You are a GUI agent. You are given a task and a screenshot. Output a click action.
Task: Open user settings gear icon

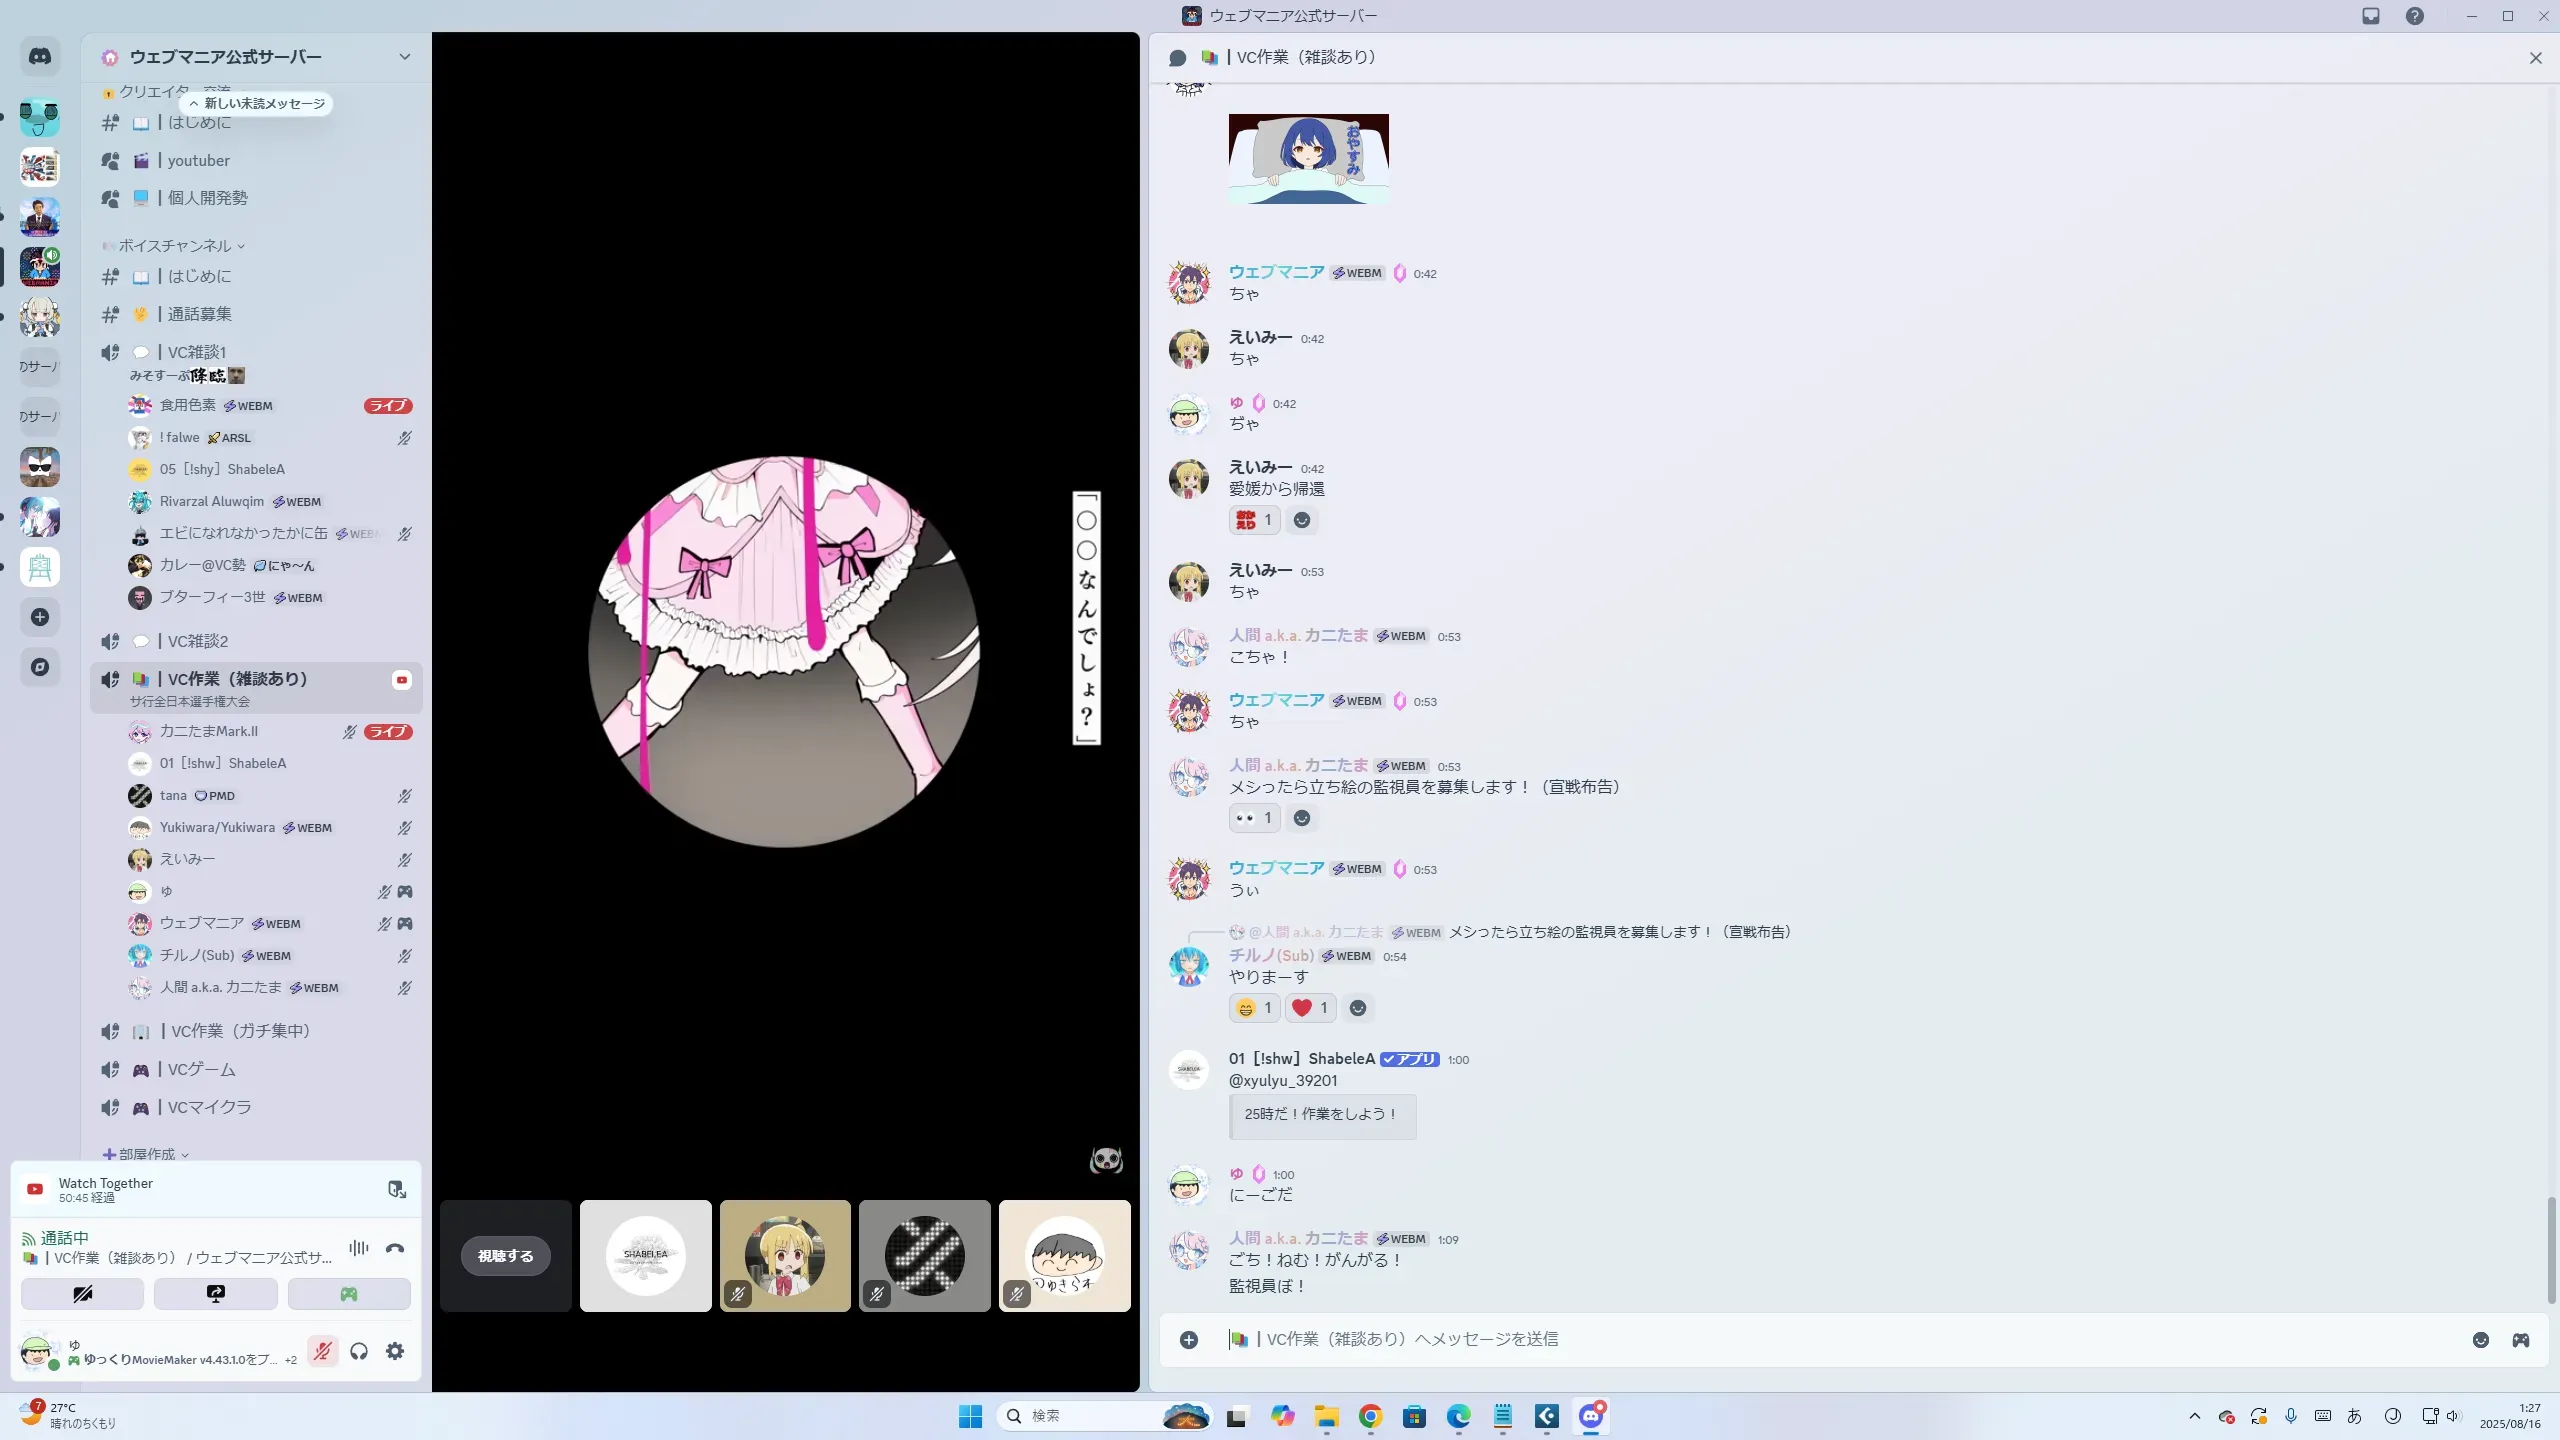395,1351
